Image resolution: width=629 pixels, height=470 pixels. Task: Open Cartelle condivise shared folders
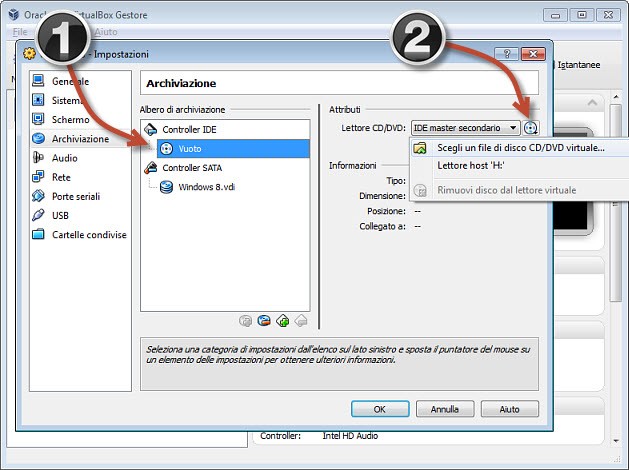pyautogui.click(x=89, y=234)
